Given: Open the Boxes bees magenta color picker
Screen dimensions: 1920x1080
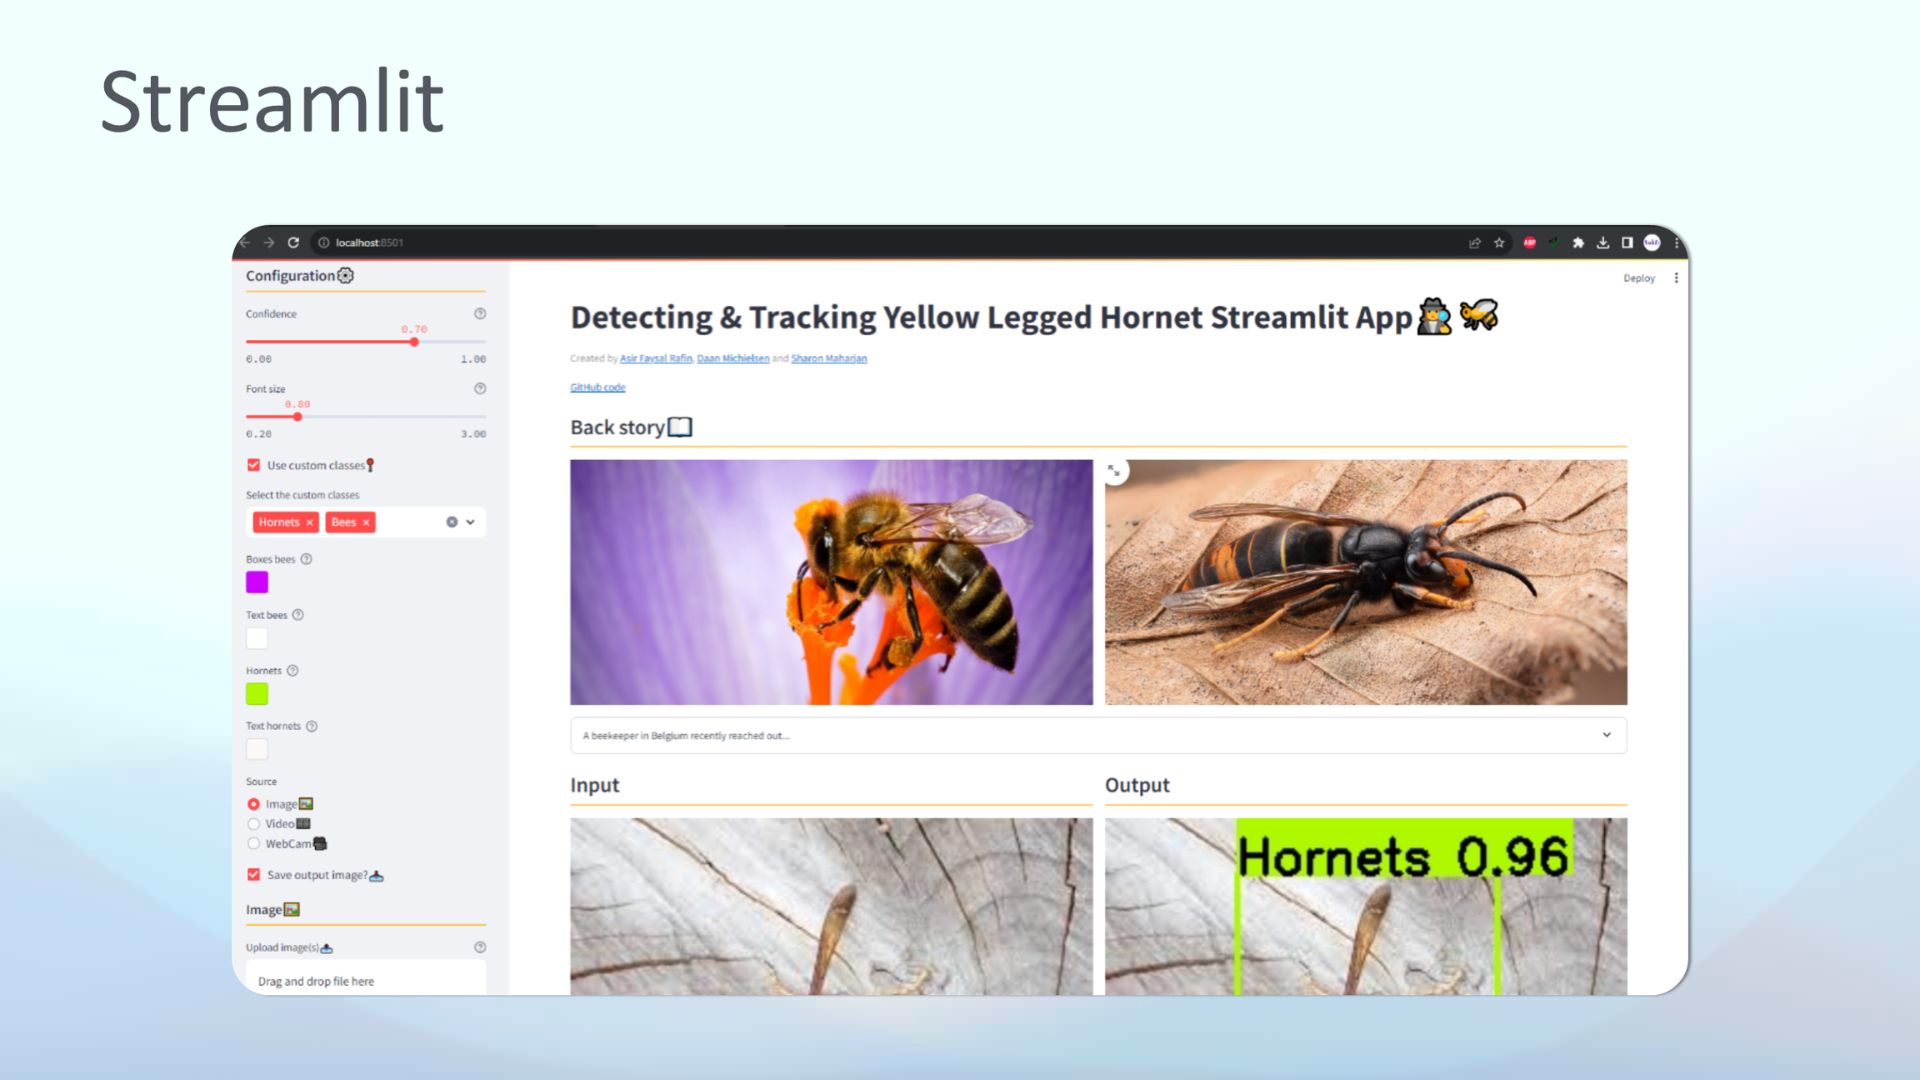Looking at the screenshot, I should tap(257, 582).
